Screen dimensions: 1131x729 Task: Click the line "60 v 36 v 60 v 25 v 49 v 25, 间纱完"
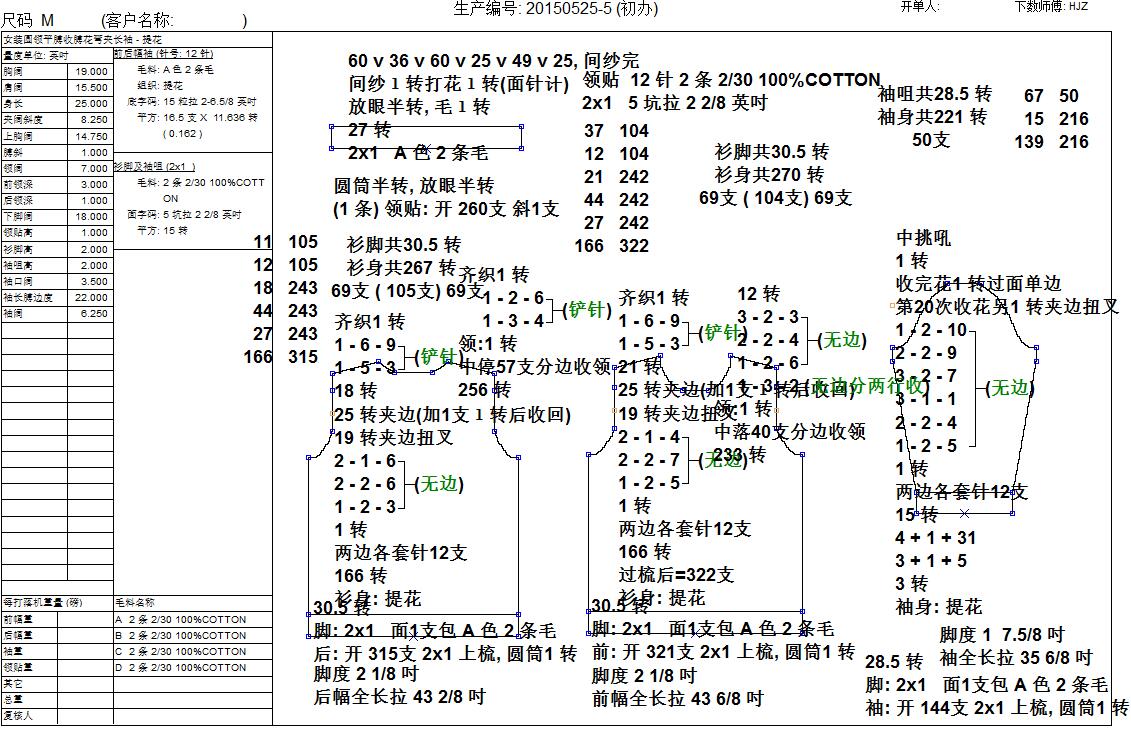493,61
